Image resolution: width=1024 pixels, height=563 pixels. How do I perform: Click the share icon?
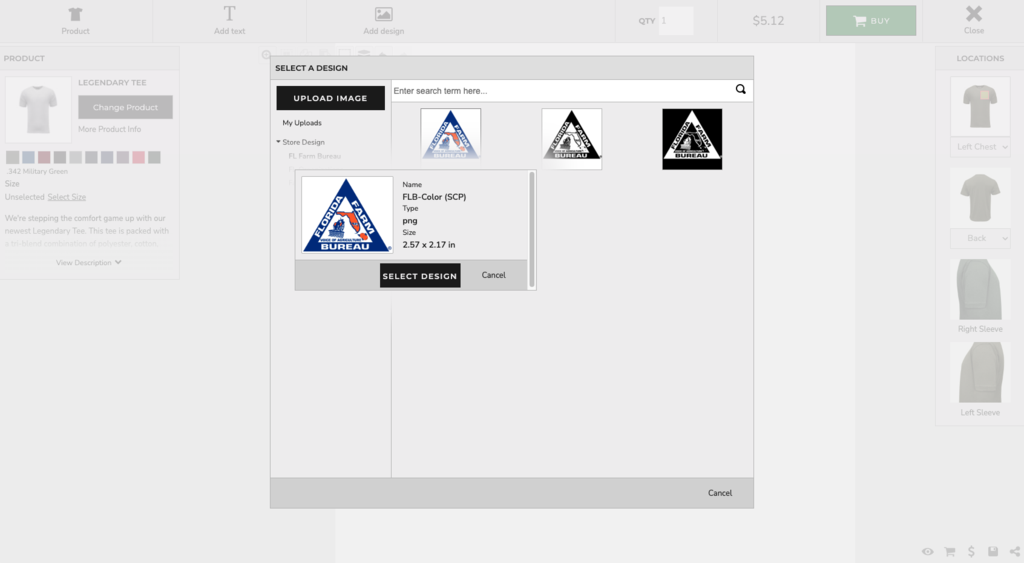click(x=1015, y=552)
